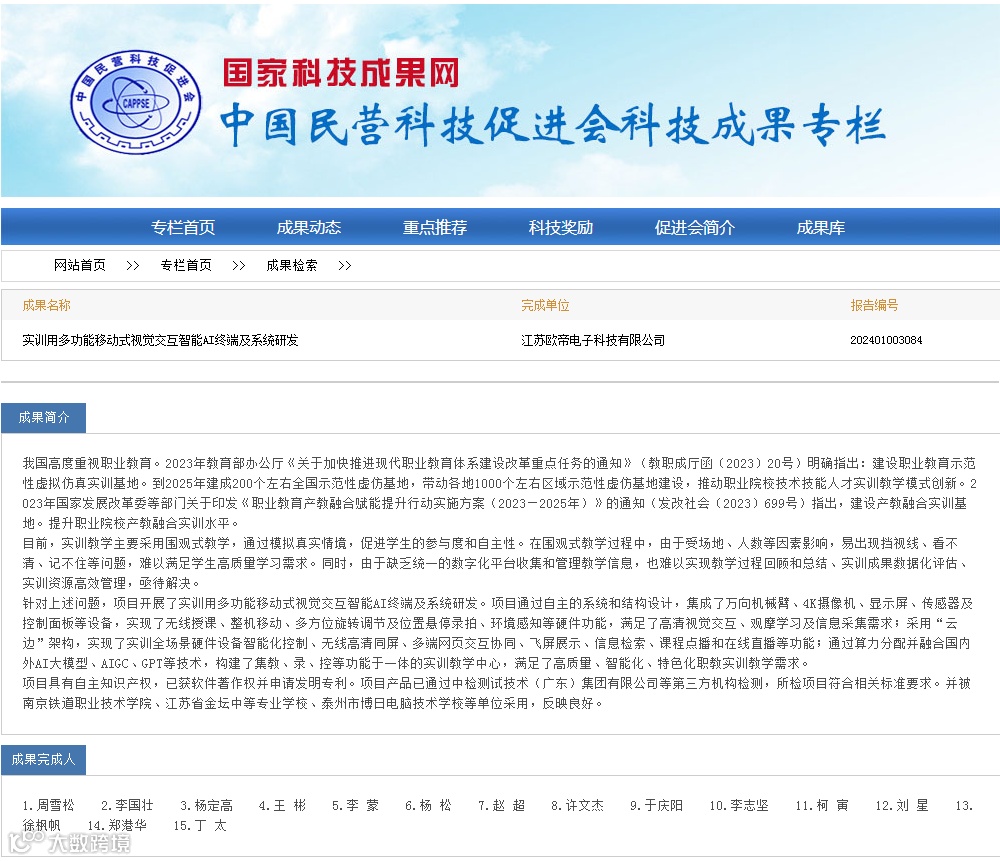This screenshot has width=1000, height=861.
Task: Select the 成果完成人 section tab
Action: 43,760
